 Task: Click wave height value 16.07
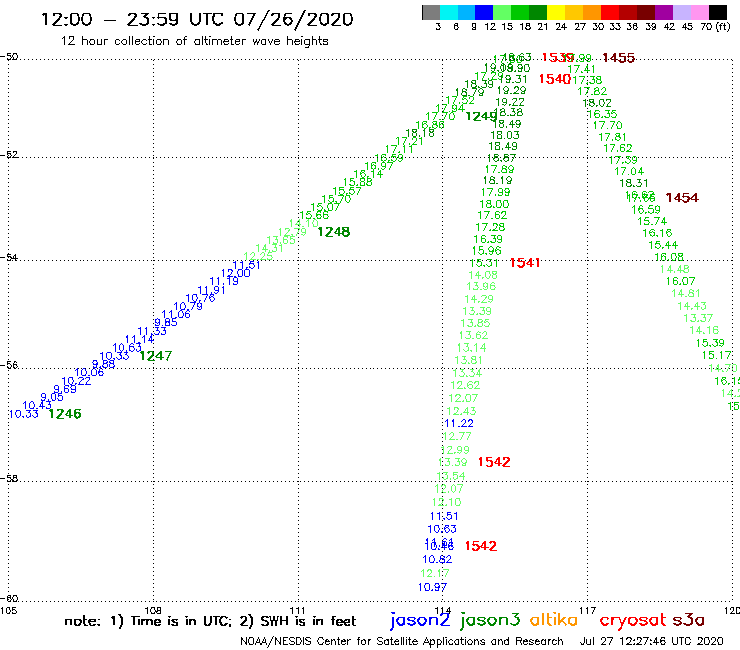click(681, 281)
